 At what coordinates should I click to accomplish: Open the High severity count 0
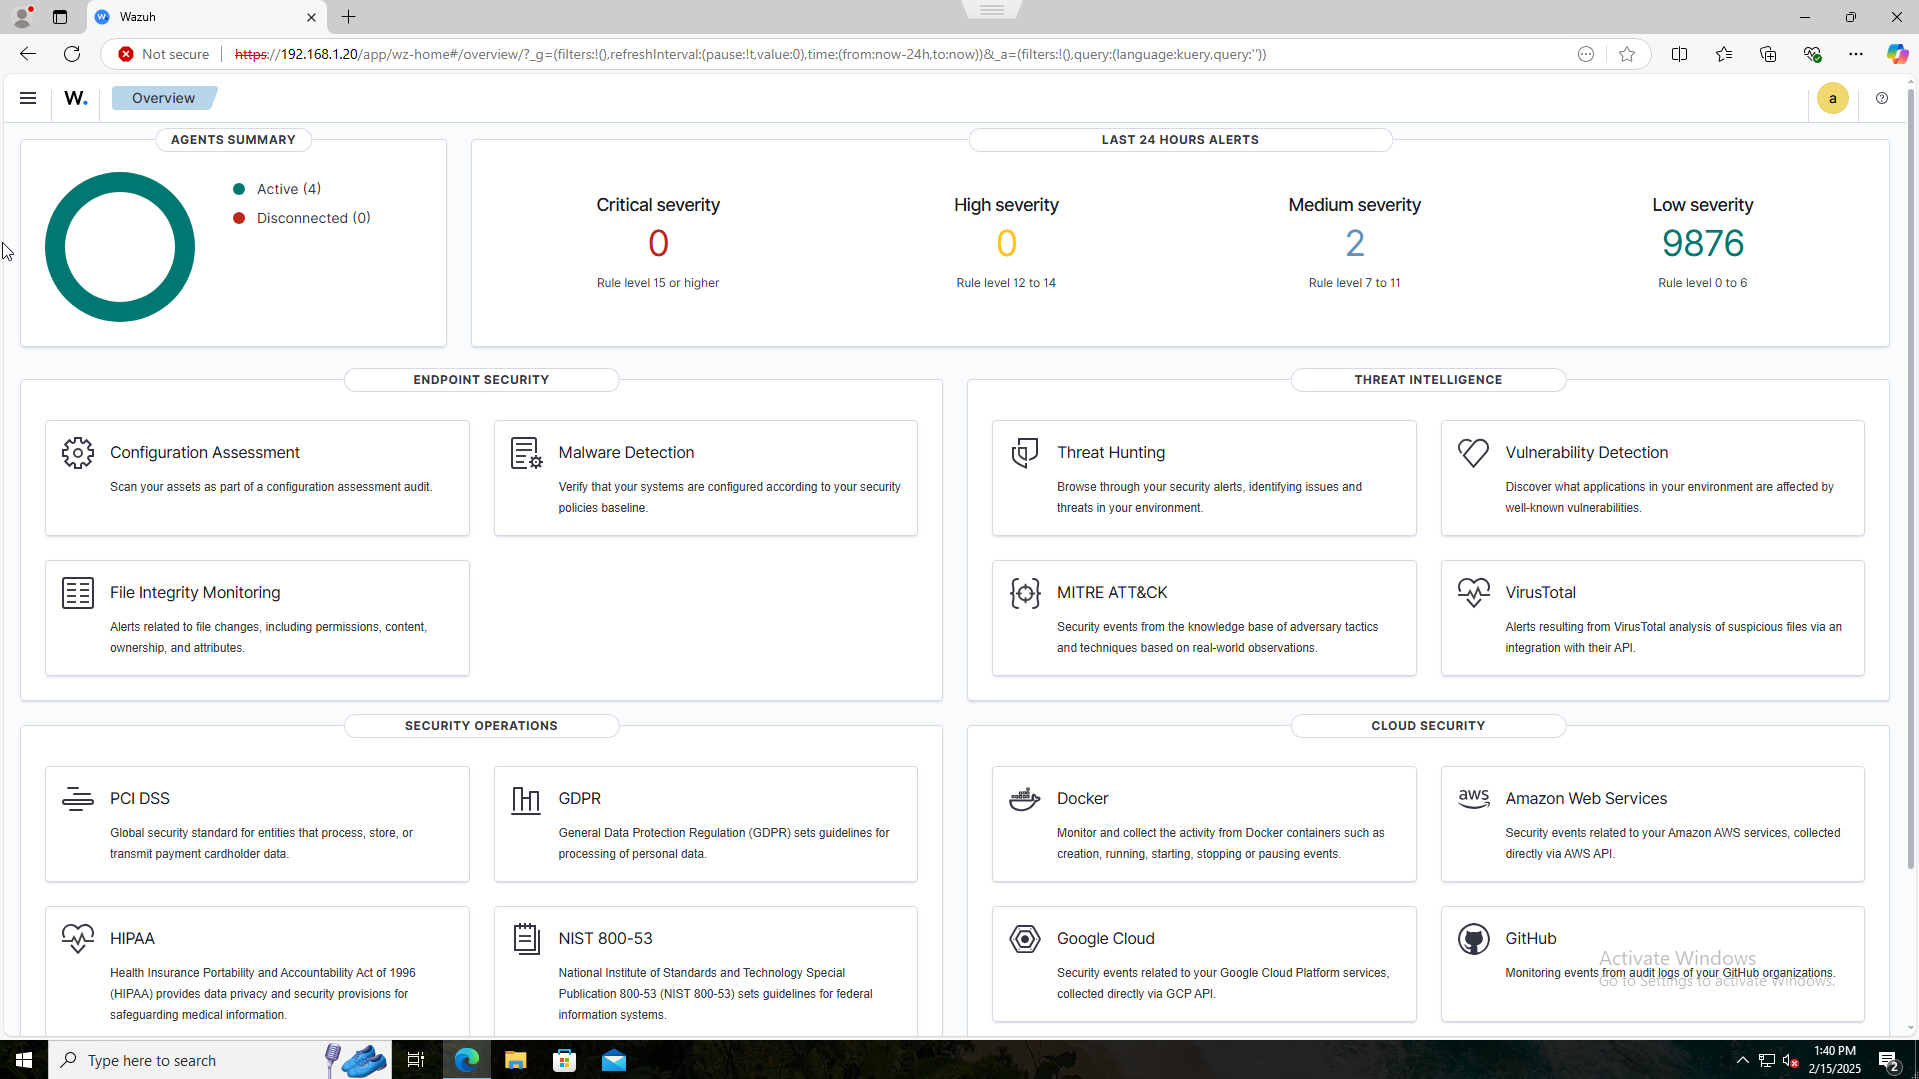click(1006, 243)
